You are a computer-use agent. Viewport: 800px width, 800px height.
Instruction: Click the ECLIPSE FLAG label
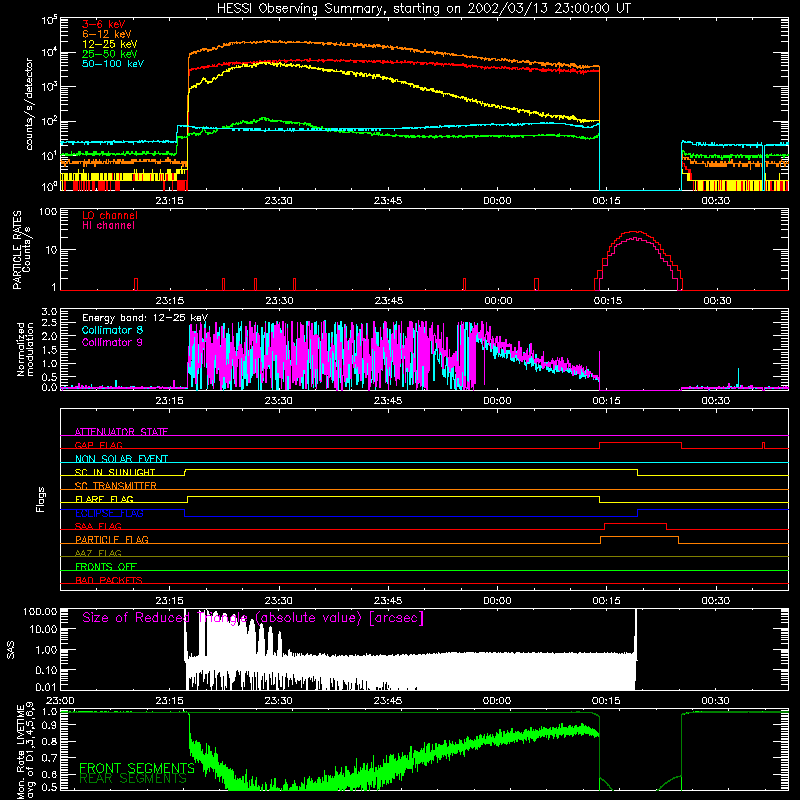pyautogui.click(x=110, y=513)
